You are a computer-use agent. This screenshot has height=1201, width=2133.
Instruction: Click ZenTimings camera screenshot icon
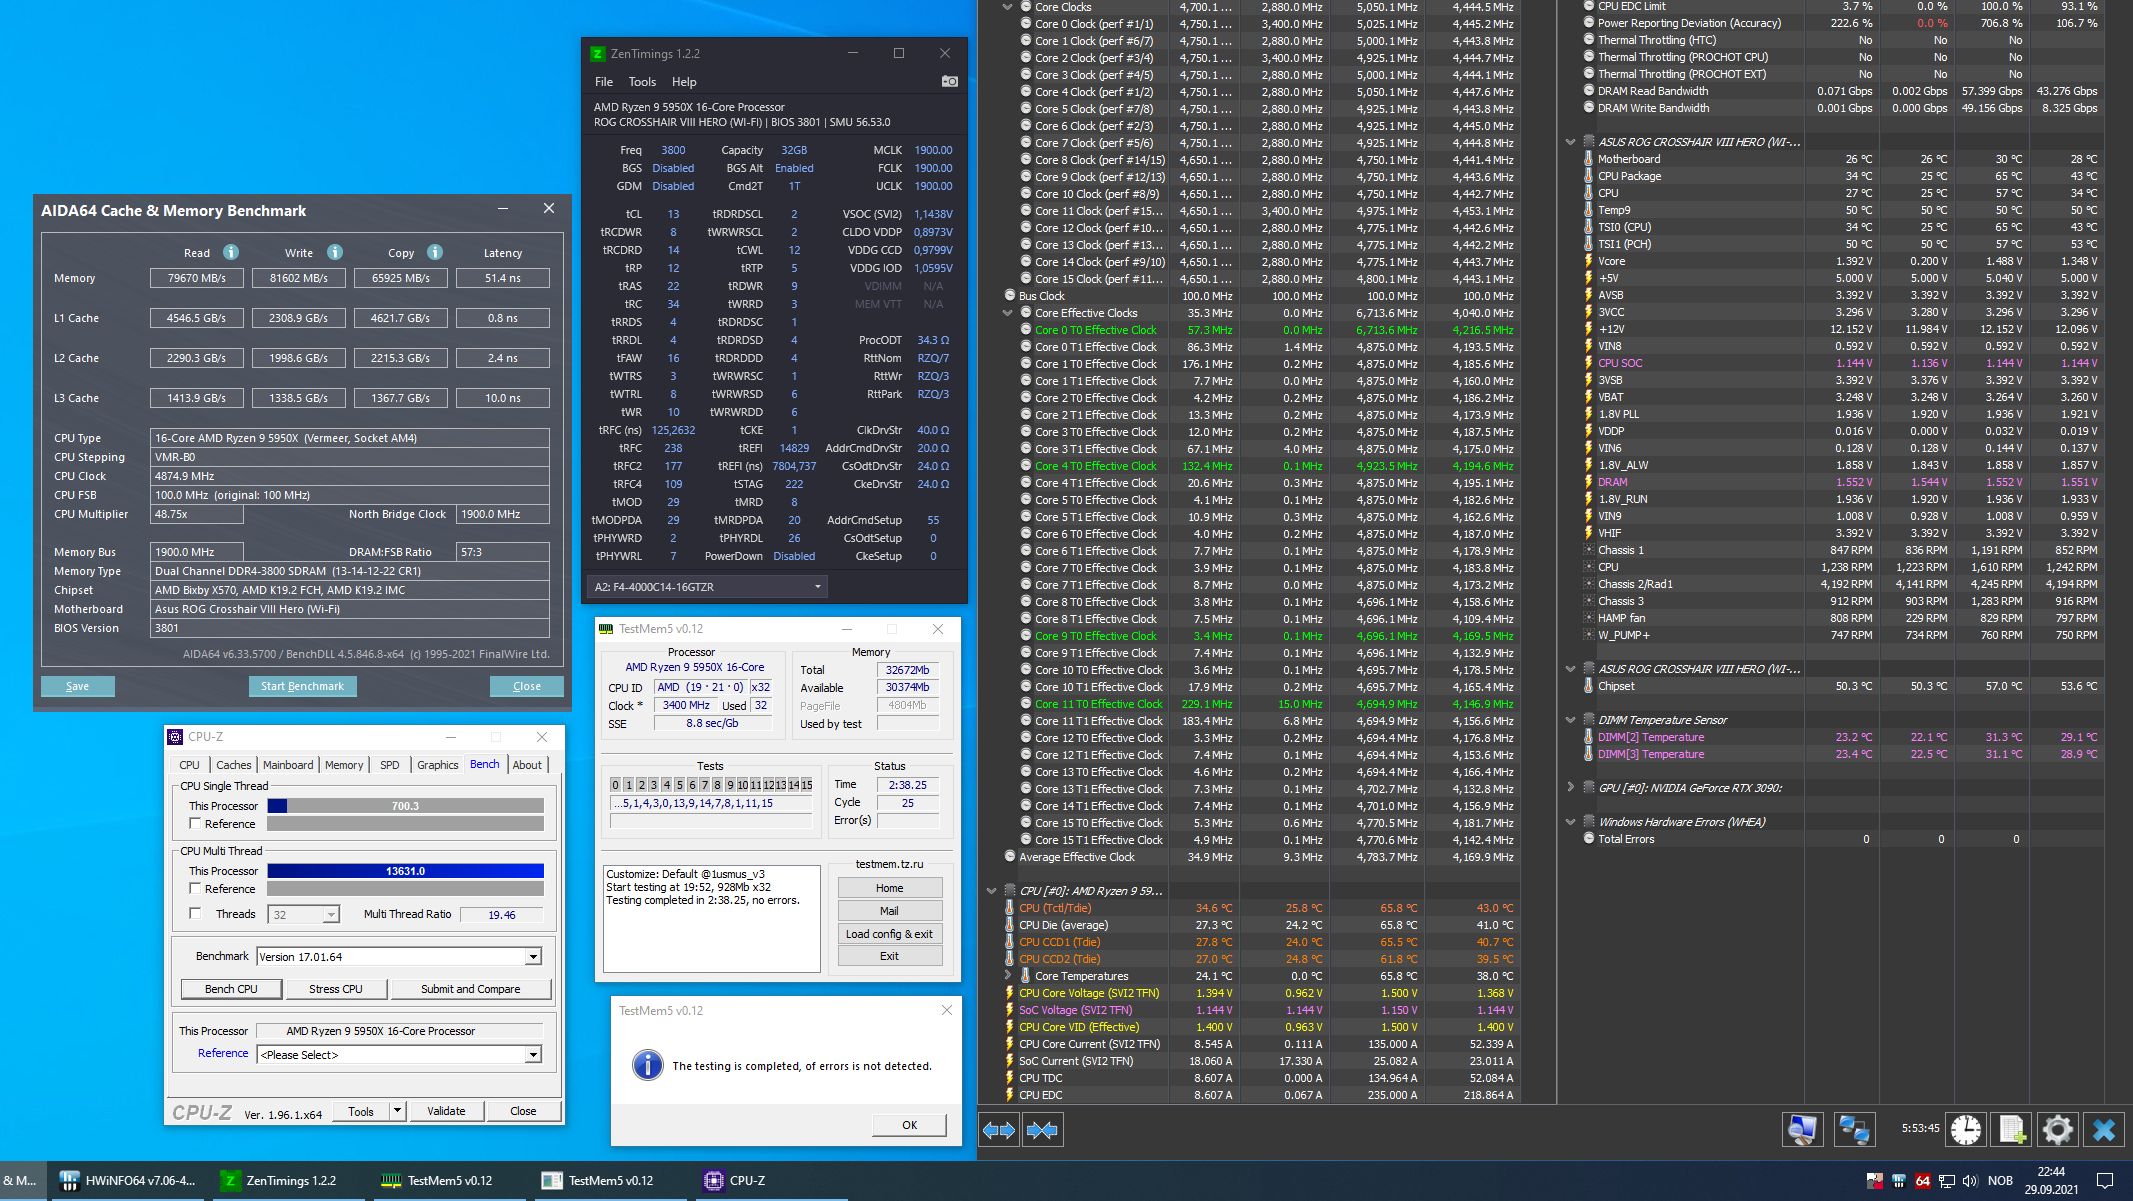click(x=950, y=81)
